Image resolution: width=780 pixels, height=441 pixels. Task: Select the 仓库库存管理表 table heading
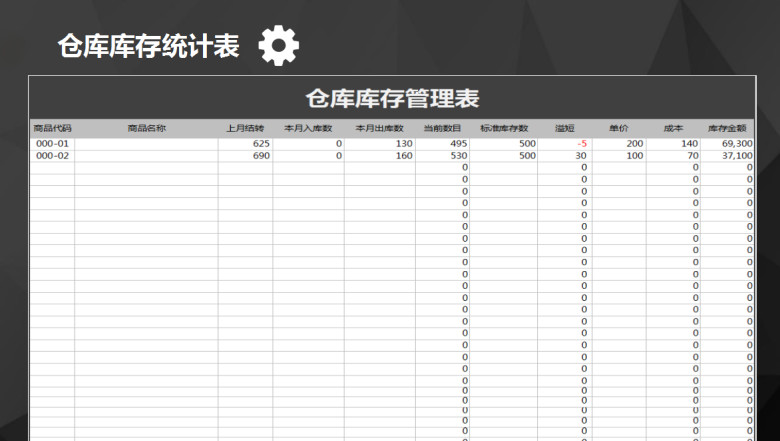392,98
